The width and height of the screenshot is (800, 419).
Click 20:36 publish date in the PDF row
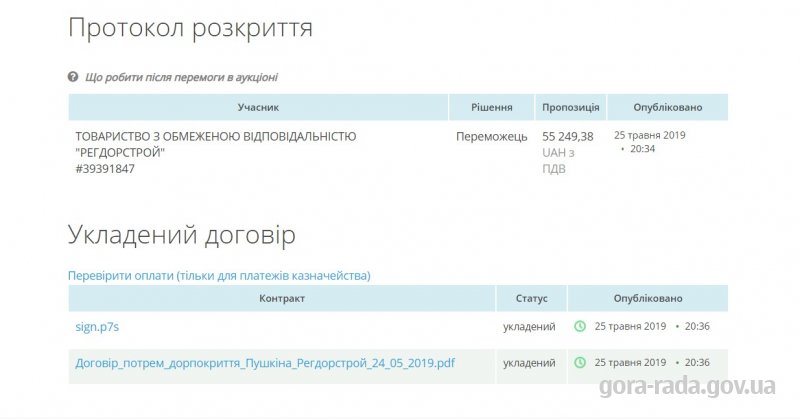pyautogui.click(x=652, y=362)
